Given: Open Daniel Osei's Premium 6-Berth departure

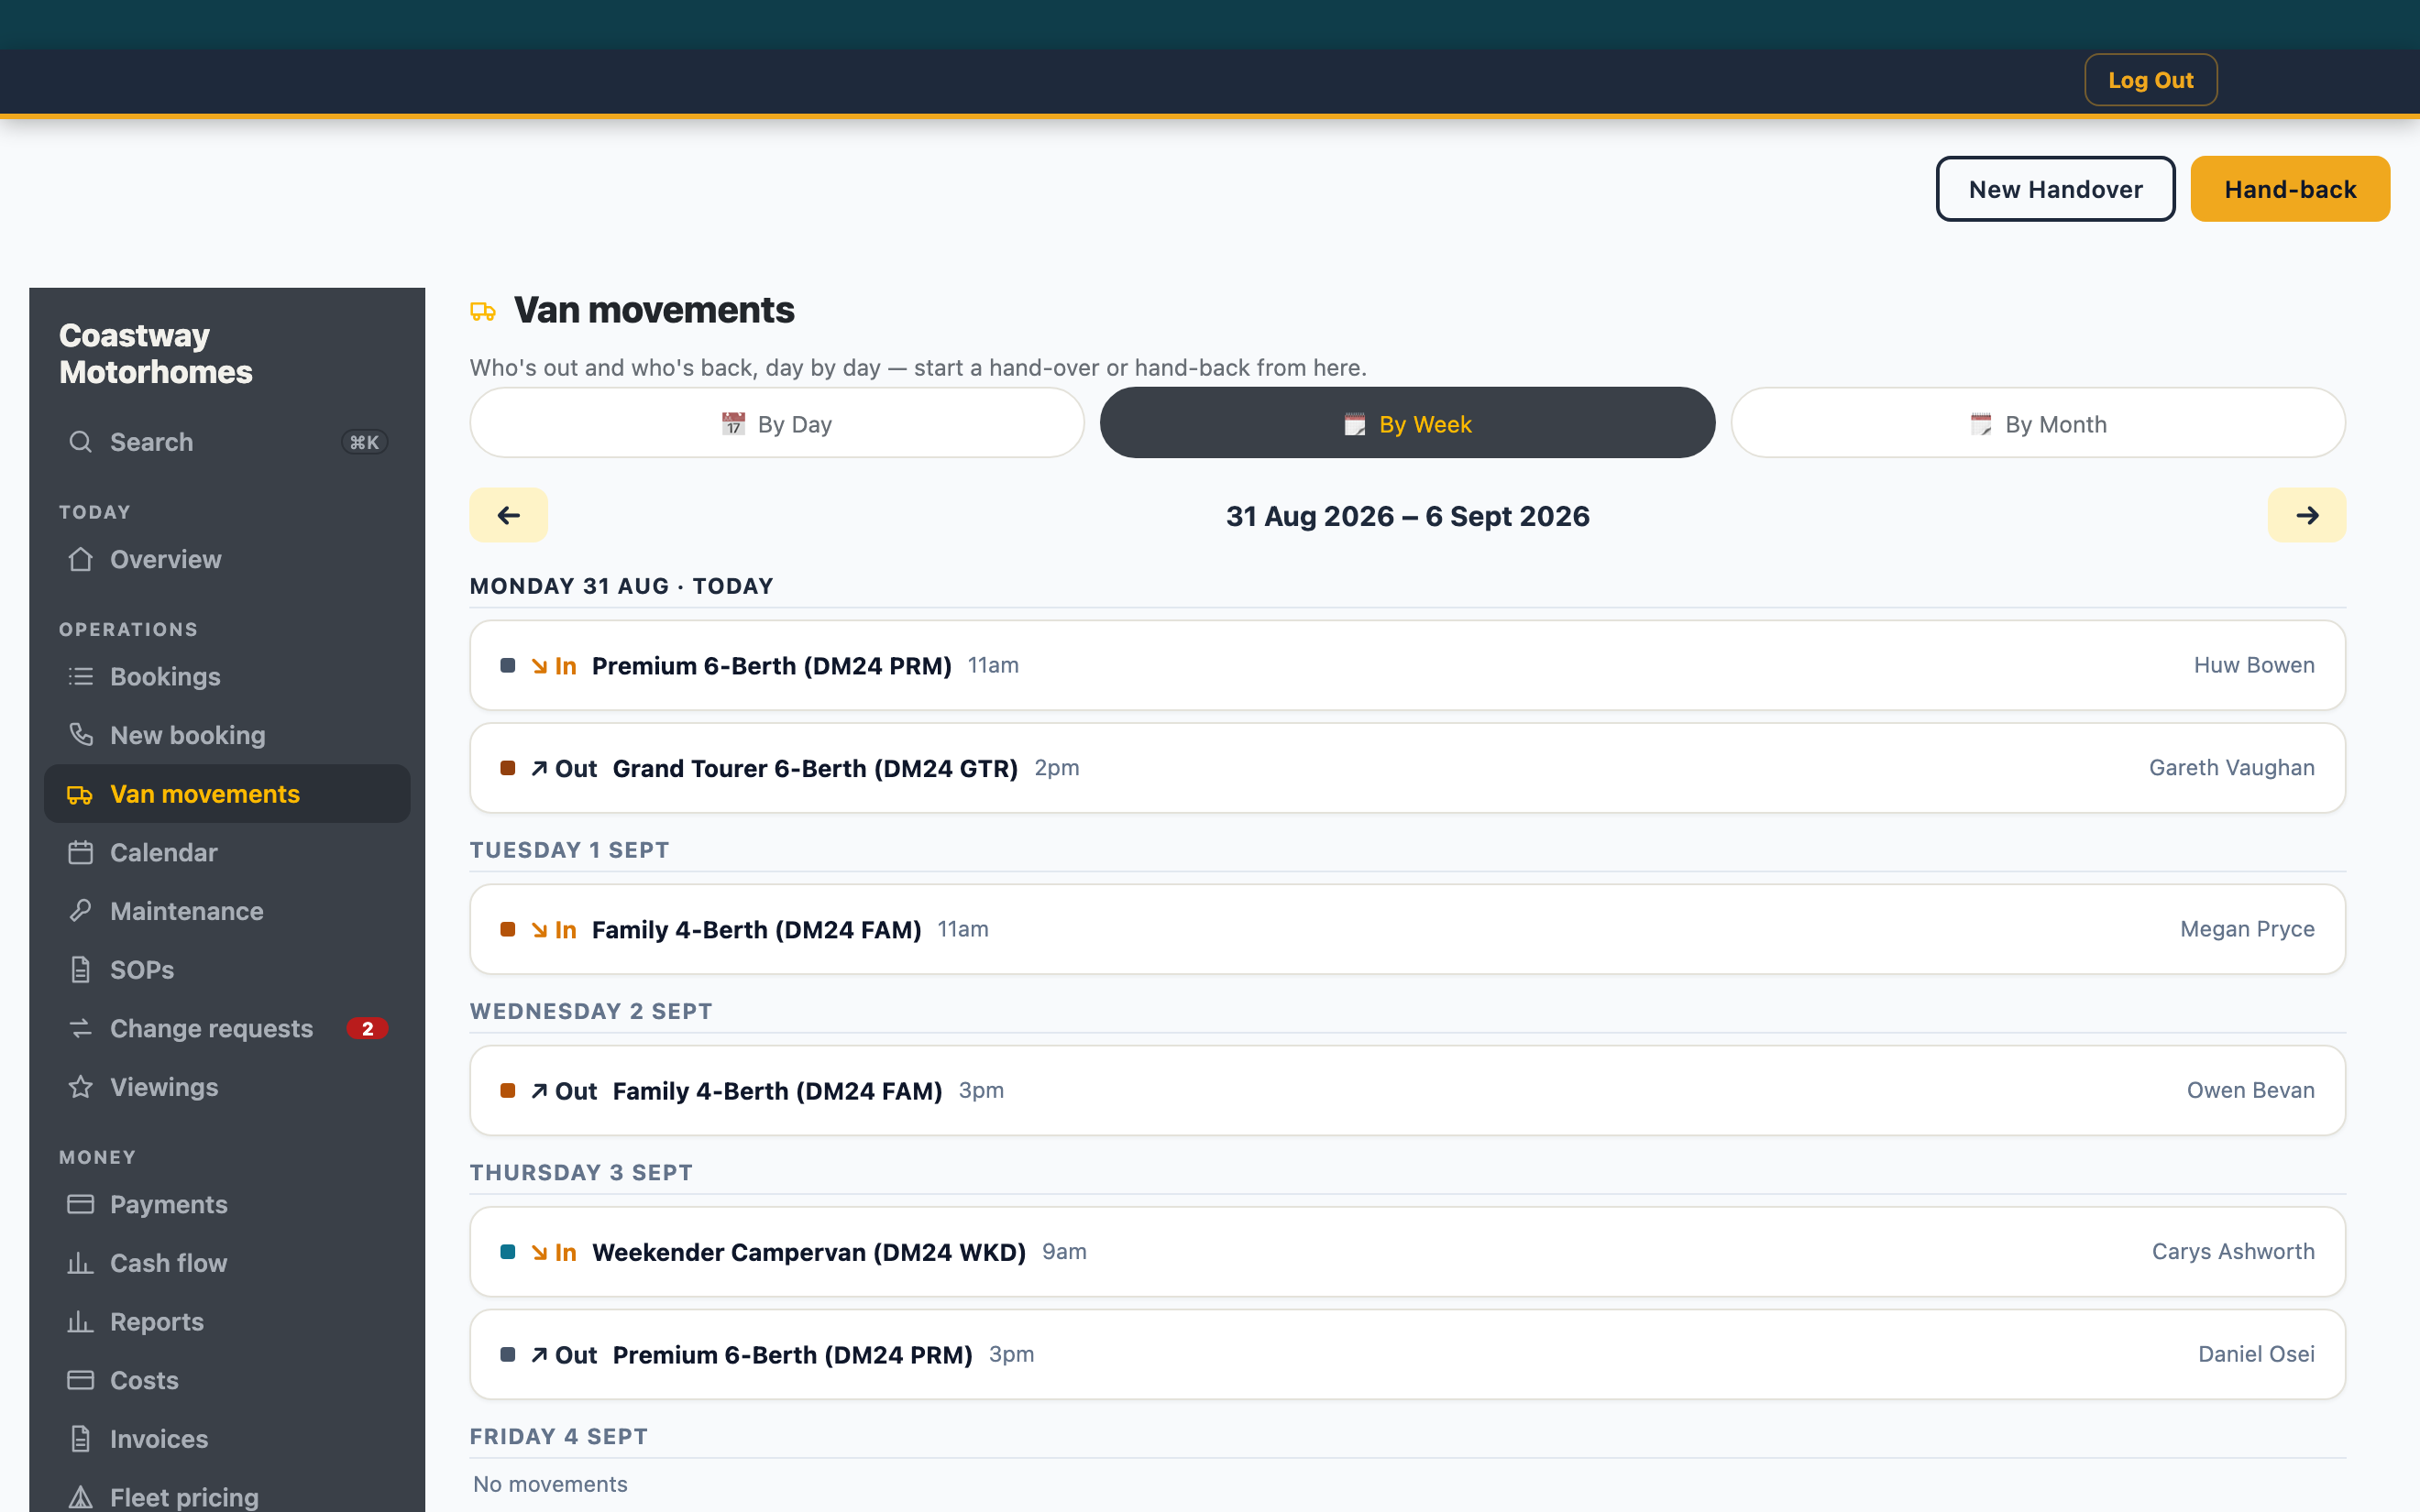Looking at the screenshot, I should click(x=1408, y=1354).
